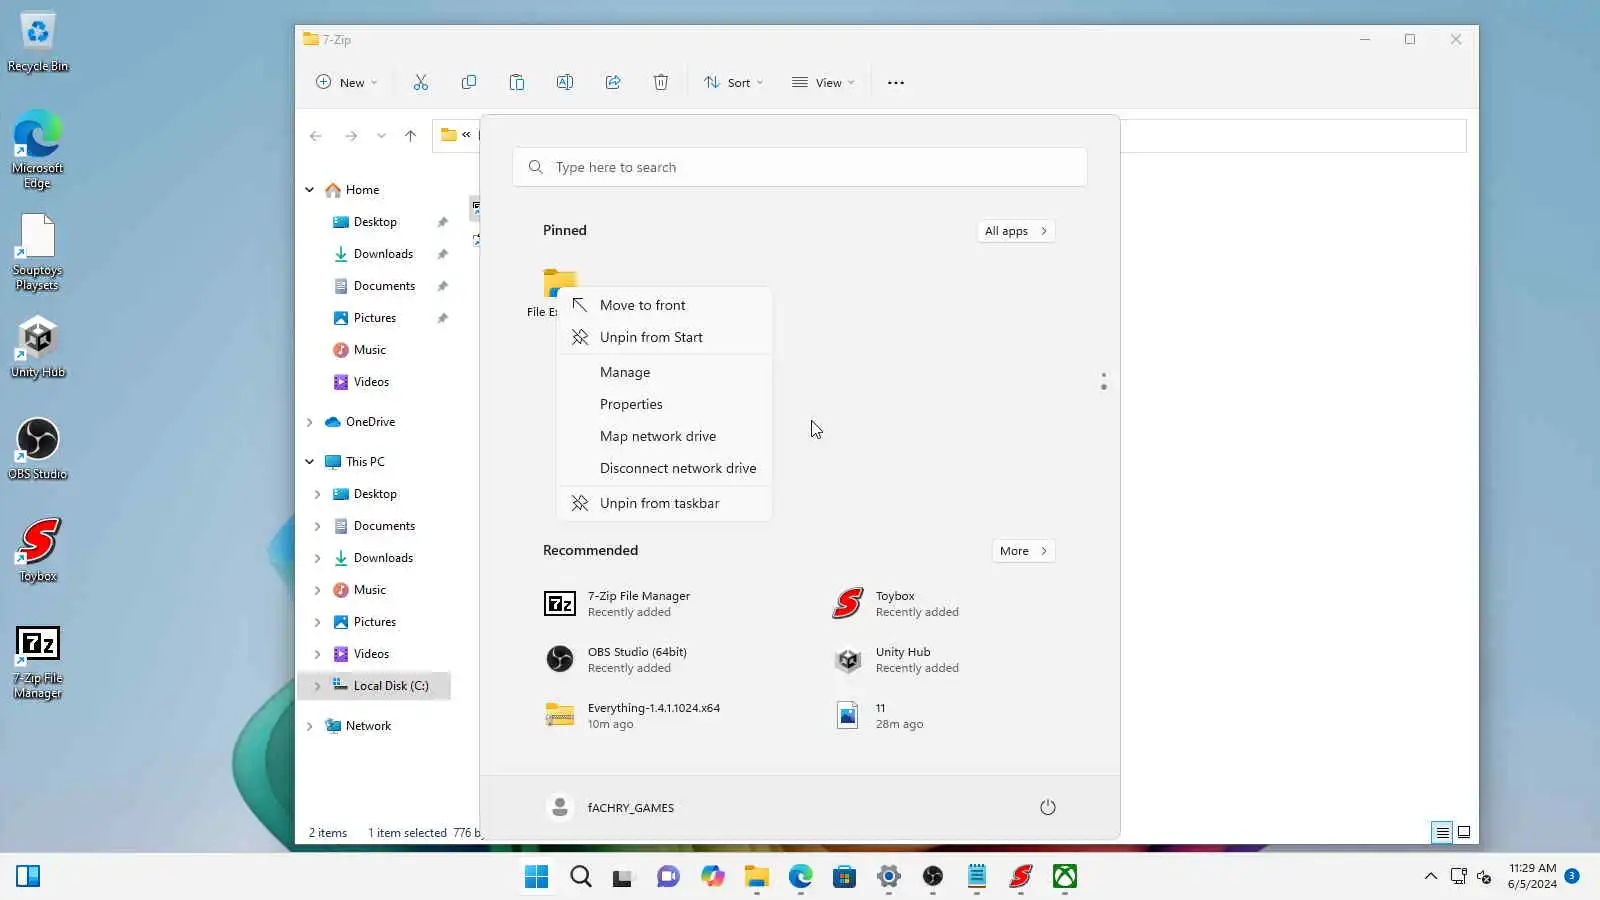Open the Sort dropdown menu

(733, 83)
